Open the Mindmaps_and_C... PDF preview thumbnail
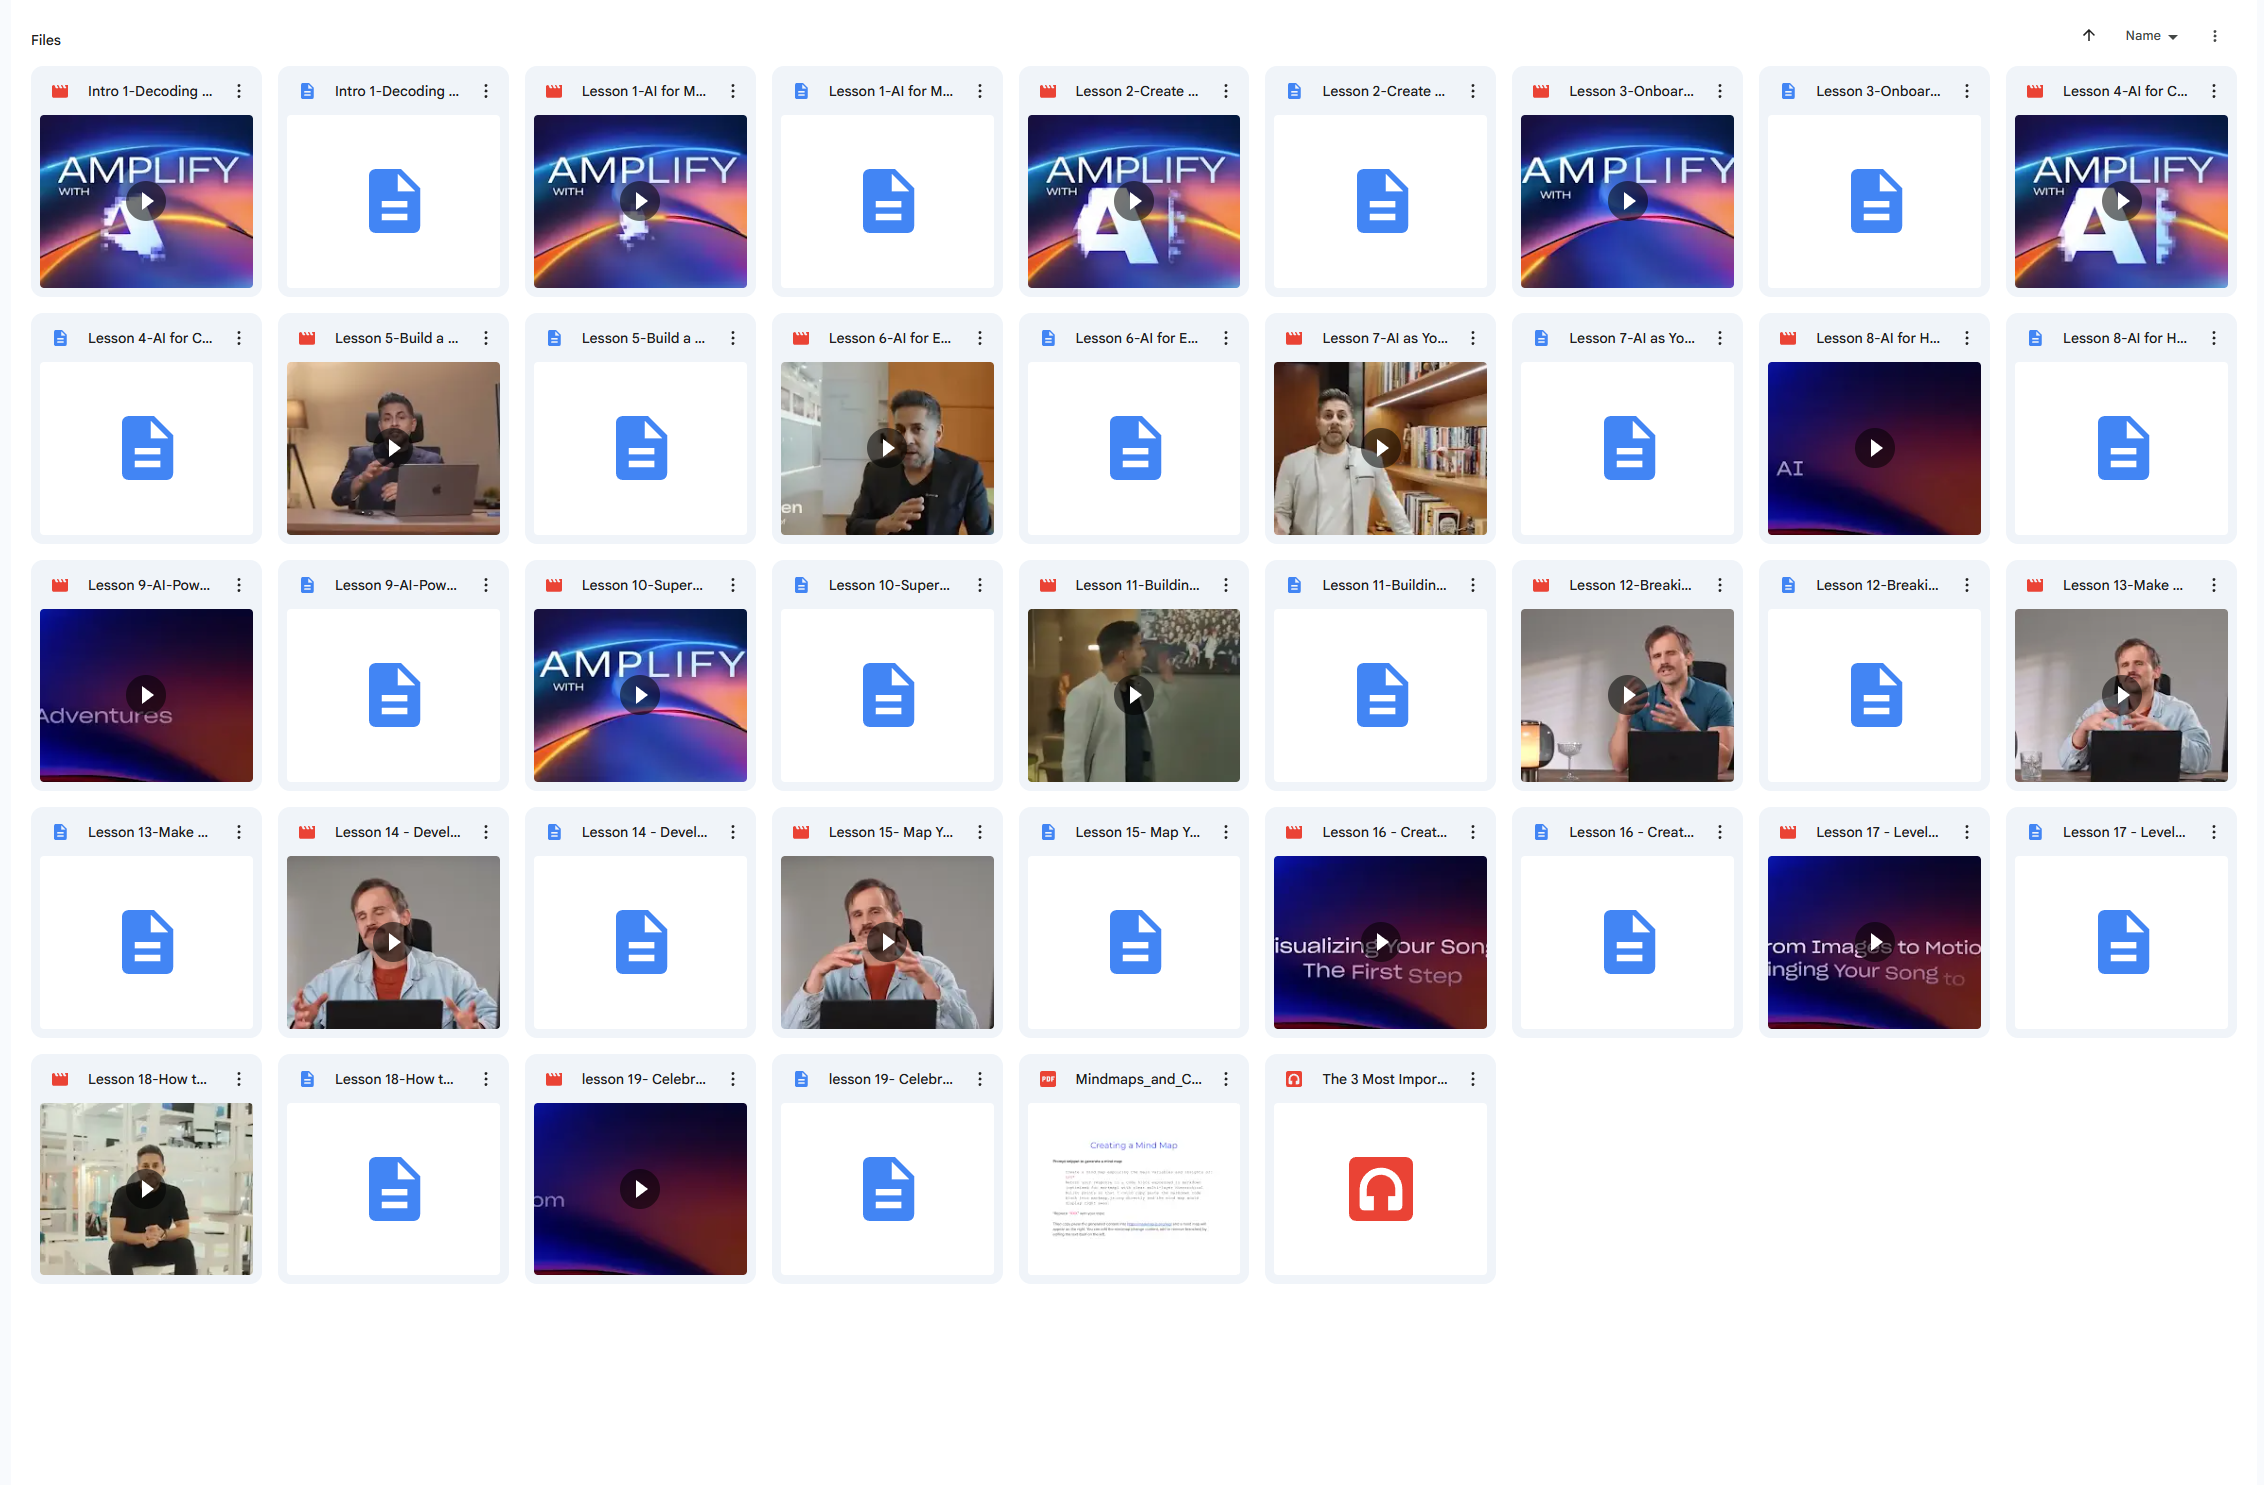The width and height of the screenshot is (2264, 1485). pos(1133,1189)
